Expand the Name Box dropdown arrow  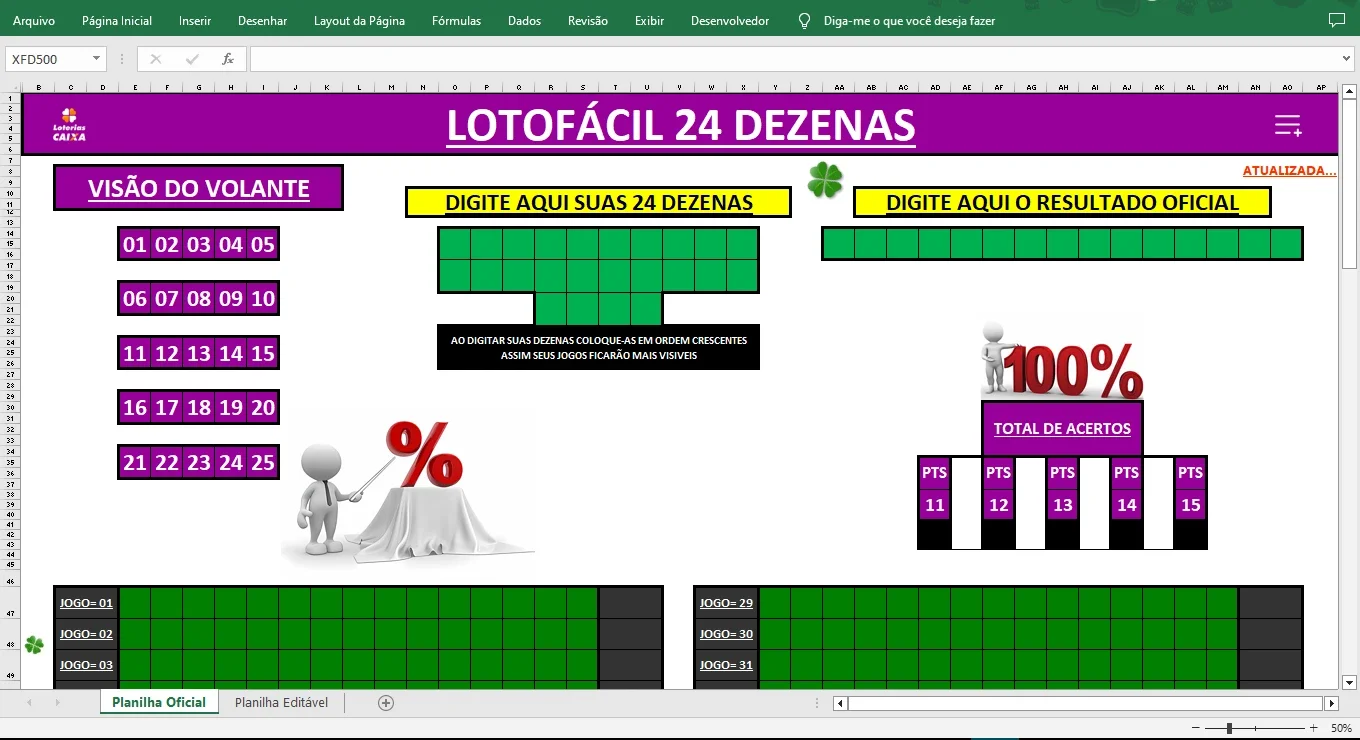pyautogui.click(x=97, y=59)
